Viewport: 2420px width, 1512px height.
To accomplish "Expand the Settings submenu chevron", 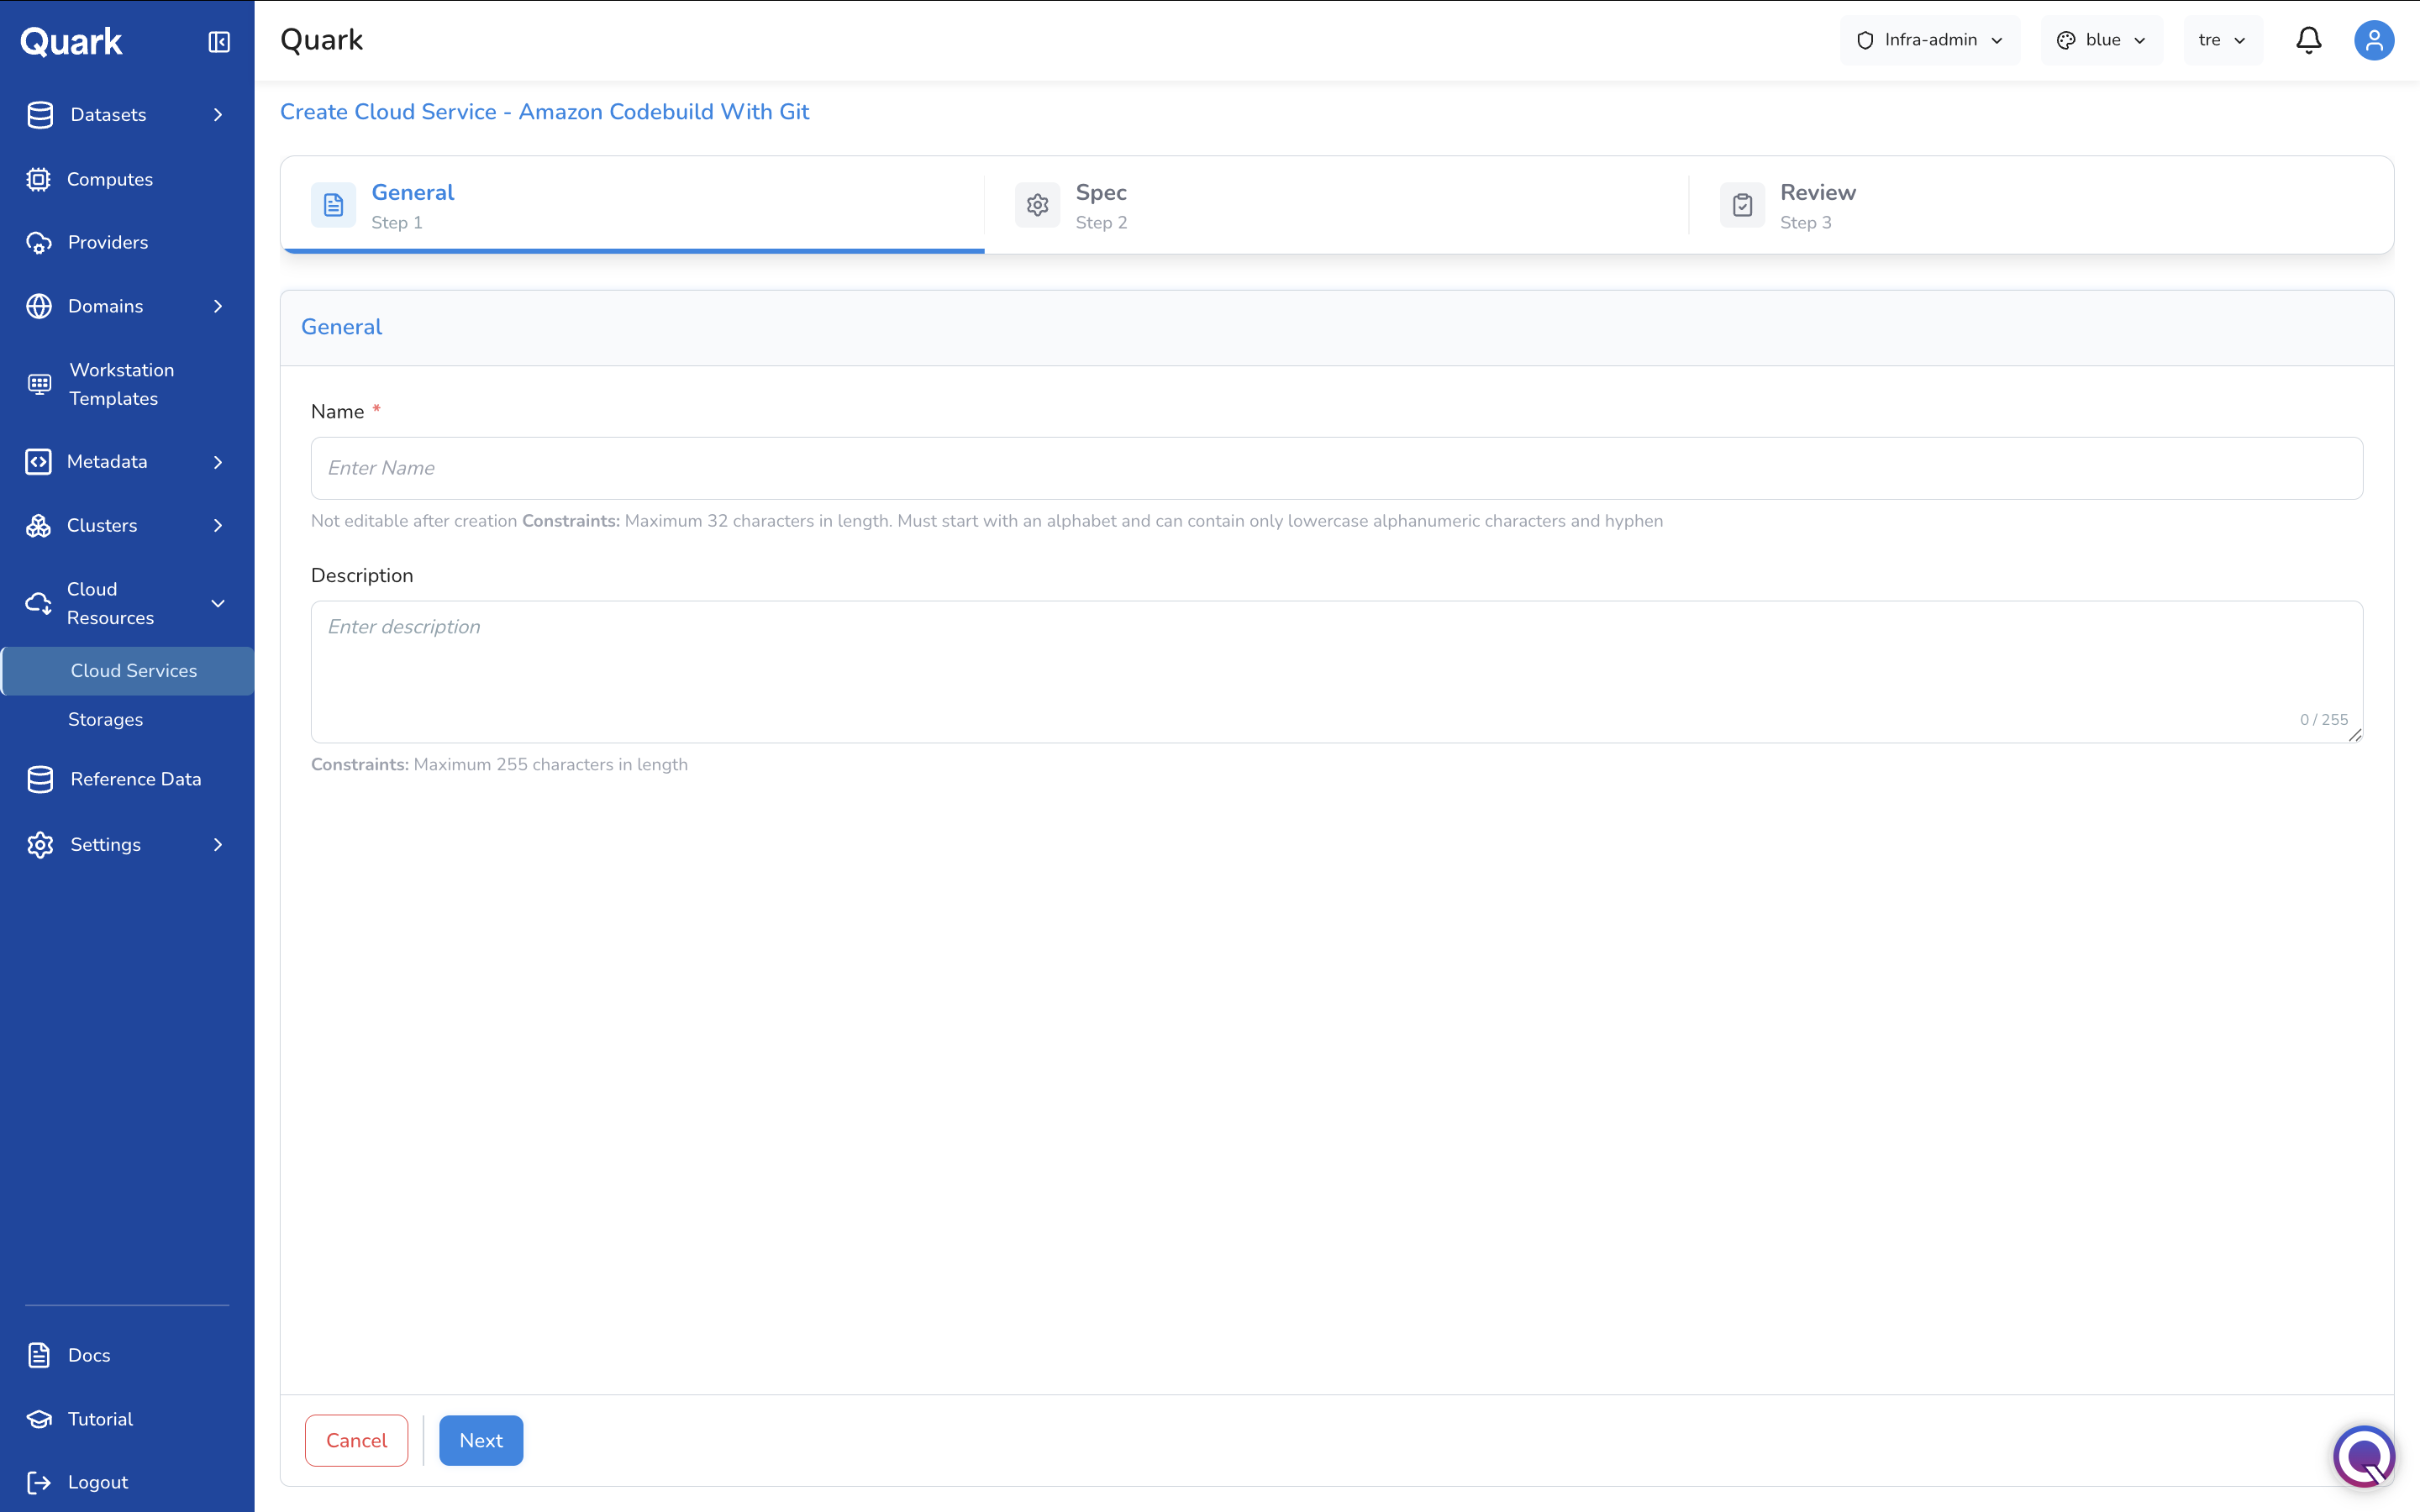I will point(218,845).
